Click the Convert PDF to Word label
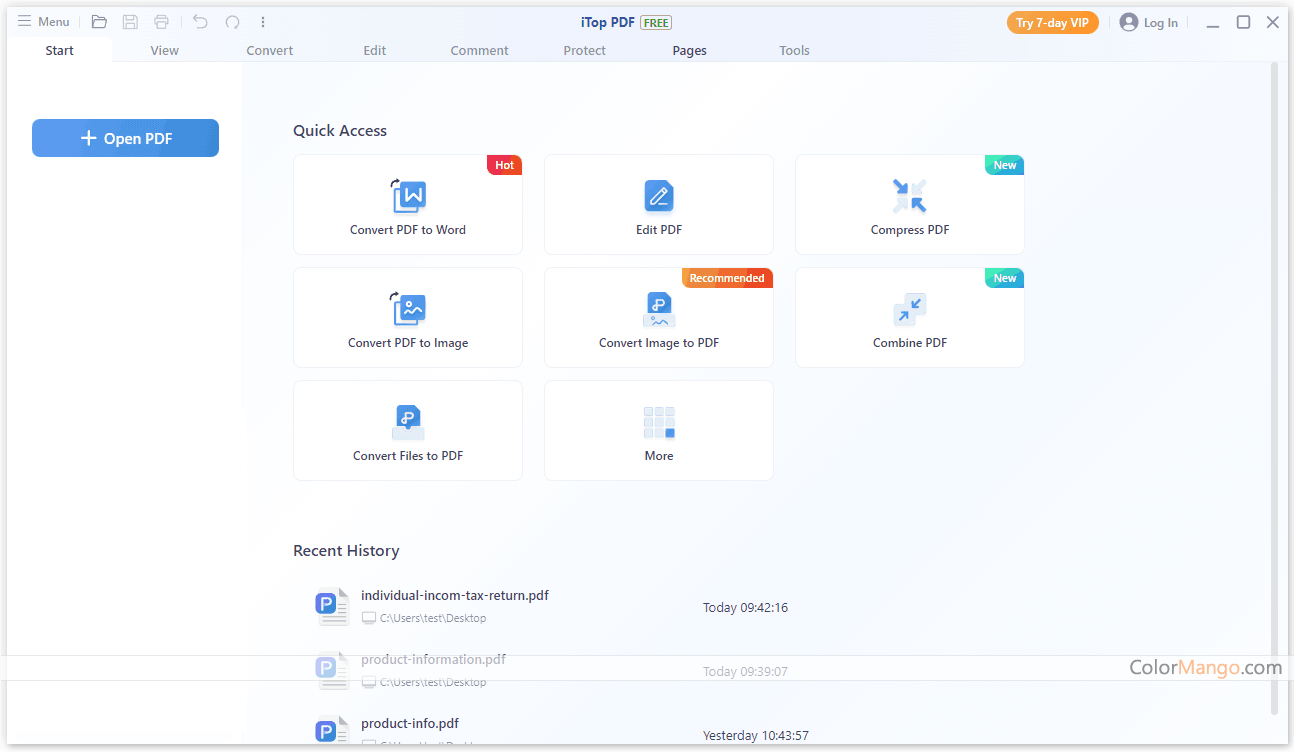The image size is (1294, 752). (x=408, y=230)
